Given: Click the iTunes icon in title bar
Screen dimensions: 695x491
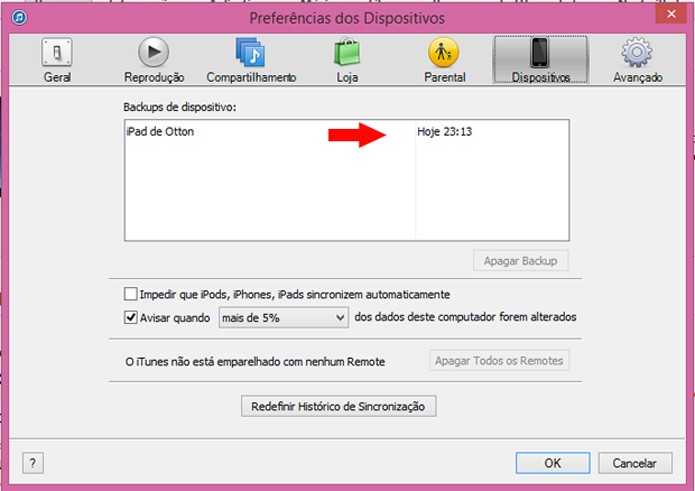Looking at the screenshot, I should coord(20,18).
